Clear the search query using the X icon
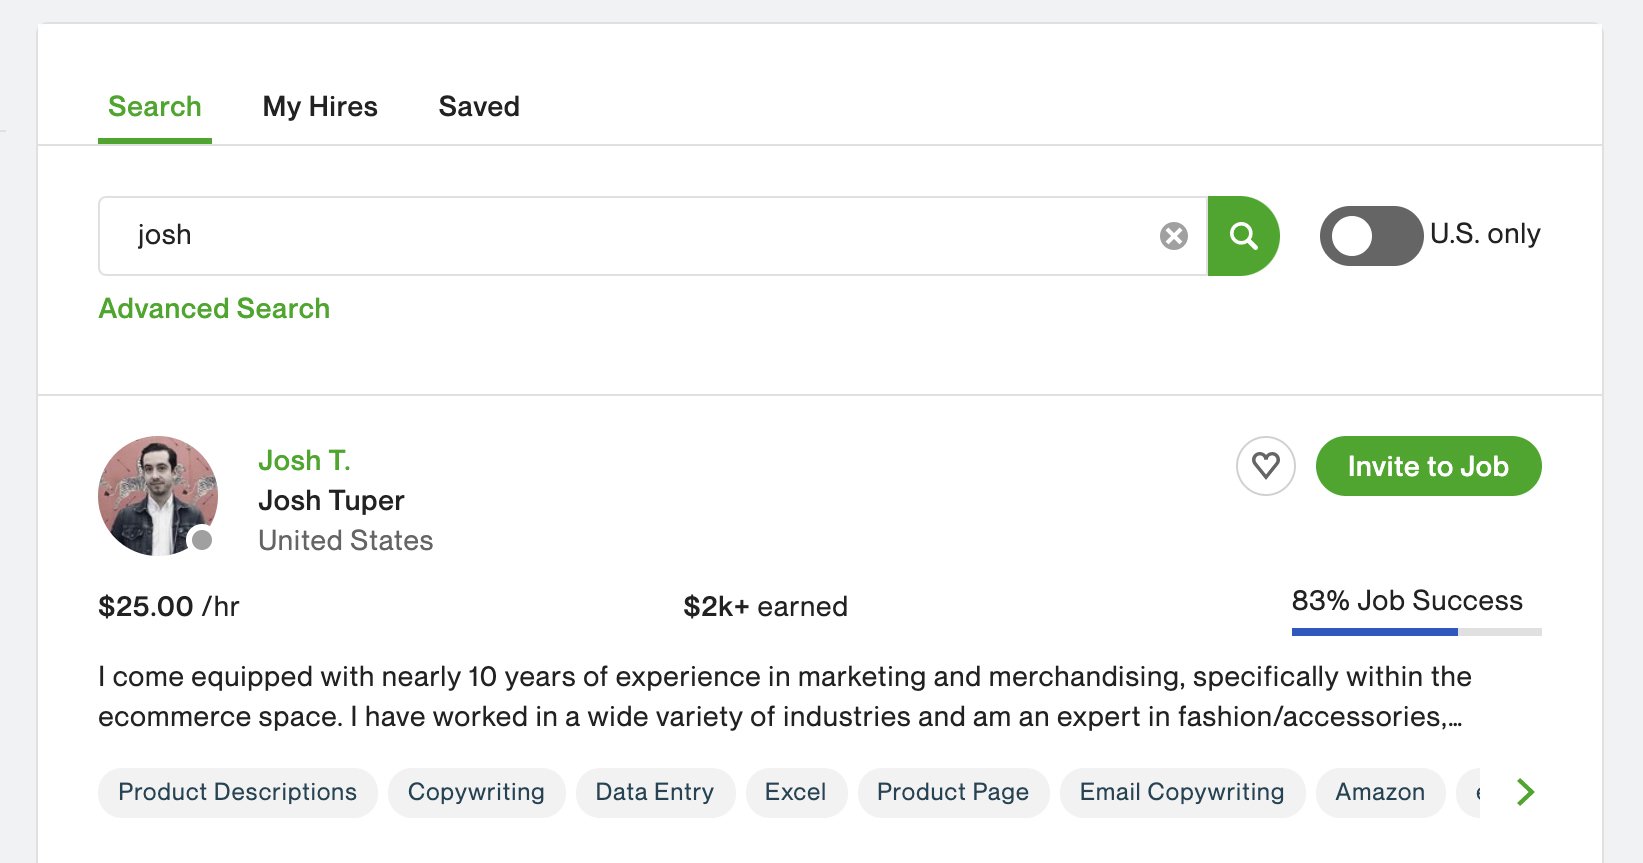1643x863 pixels. coord(1172,236)
